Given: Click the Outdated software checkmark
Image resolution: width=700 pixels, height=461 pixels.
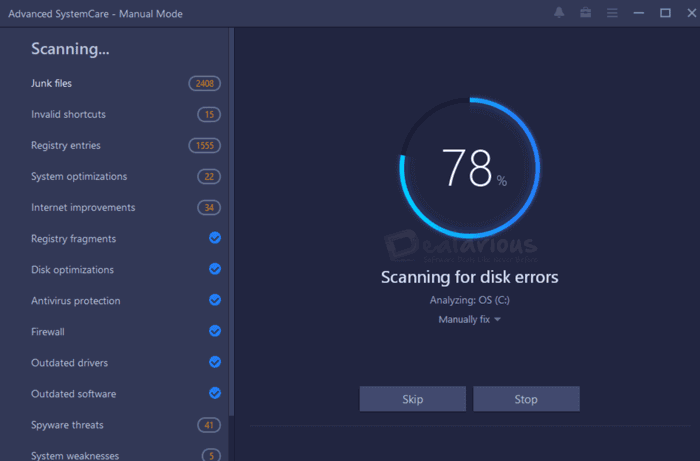Looking at the screenshot, I should pos(215,393).
